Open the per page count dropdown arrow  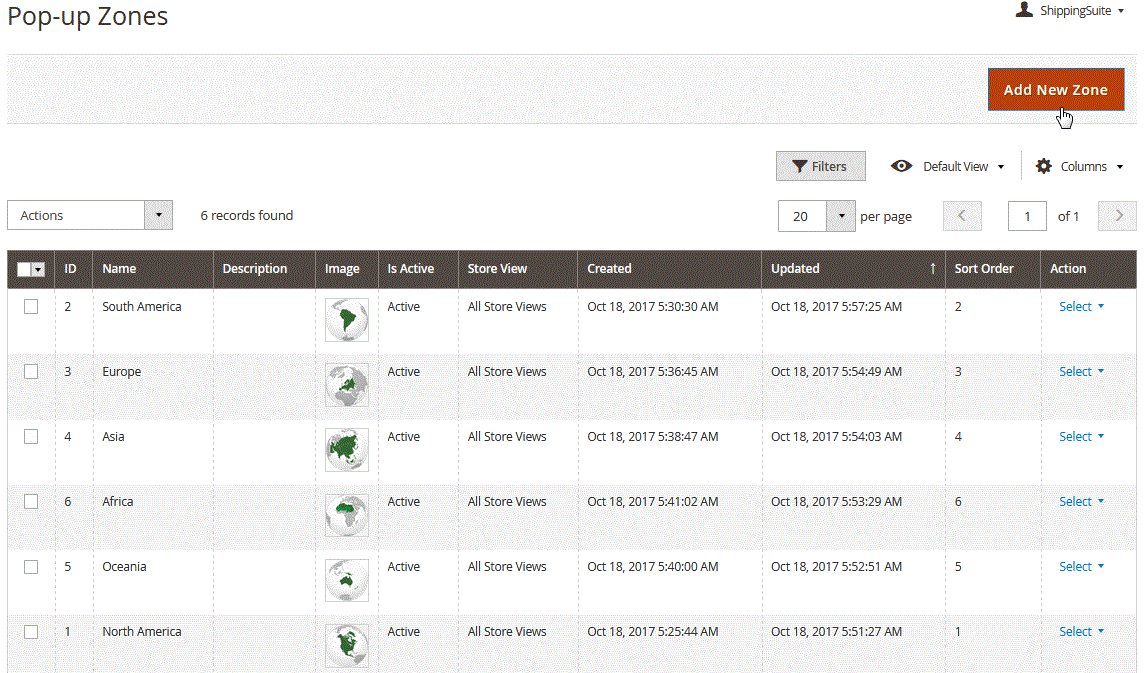[841, 216]
